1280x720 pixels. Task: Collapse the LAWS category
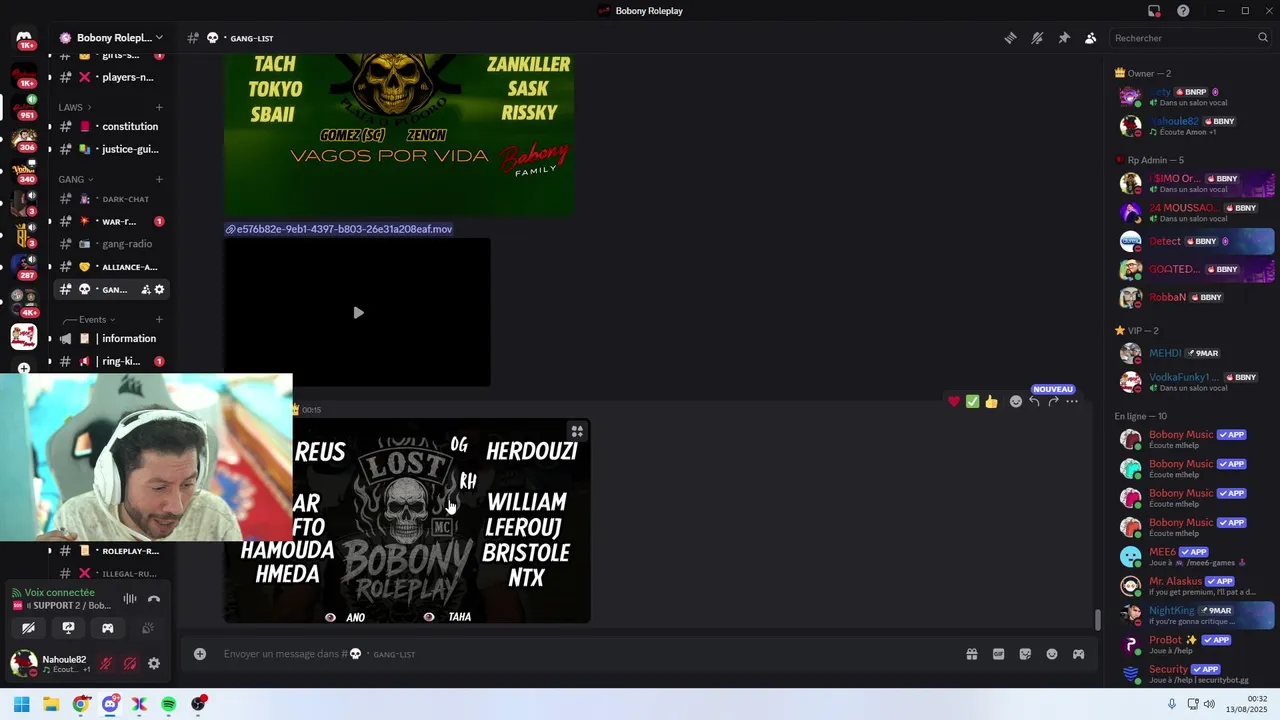click(75, 107)
